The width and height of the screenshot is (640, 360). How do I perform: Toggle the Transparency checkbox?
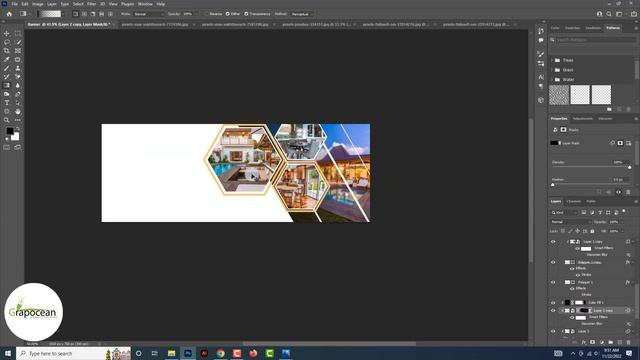click(x=246, y=14)
